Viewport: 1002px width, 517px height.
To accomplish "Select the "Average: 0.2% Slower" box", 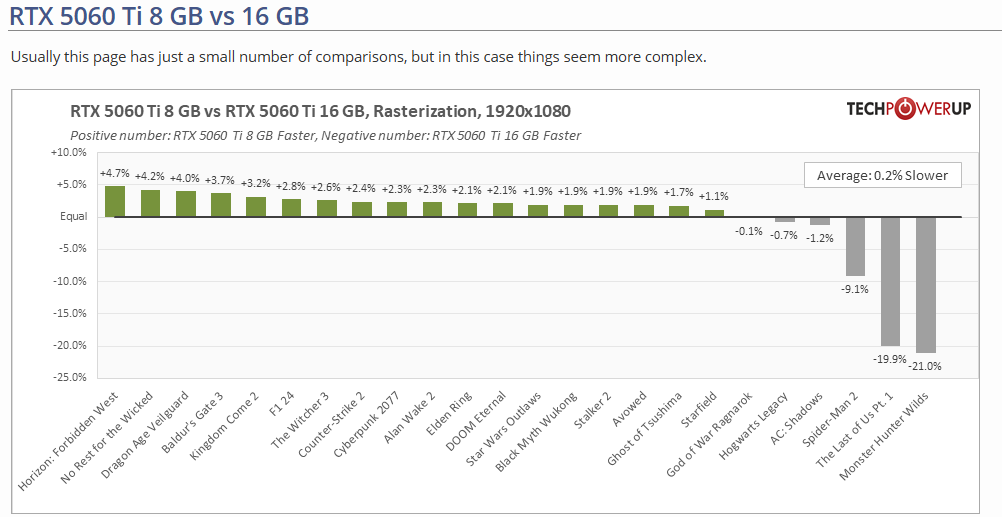I will coord(882,175).
